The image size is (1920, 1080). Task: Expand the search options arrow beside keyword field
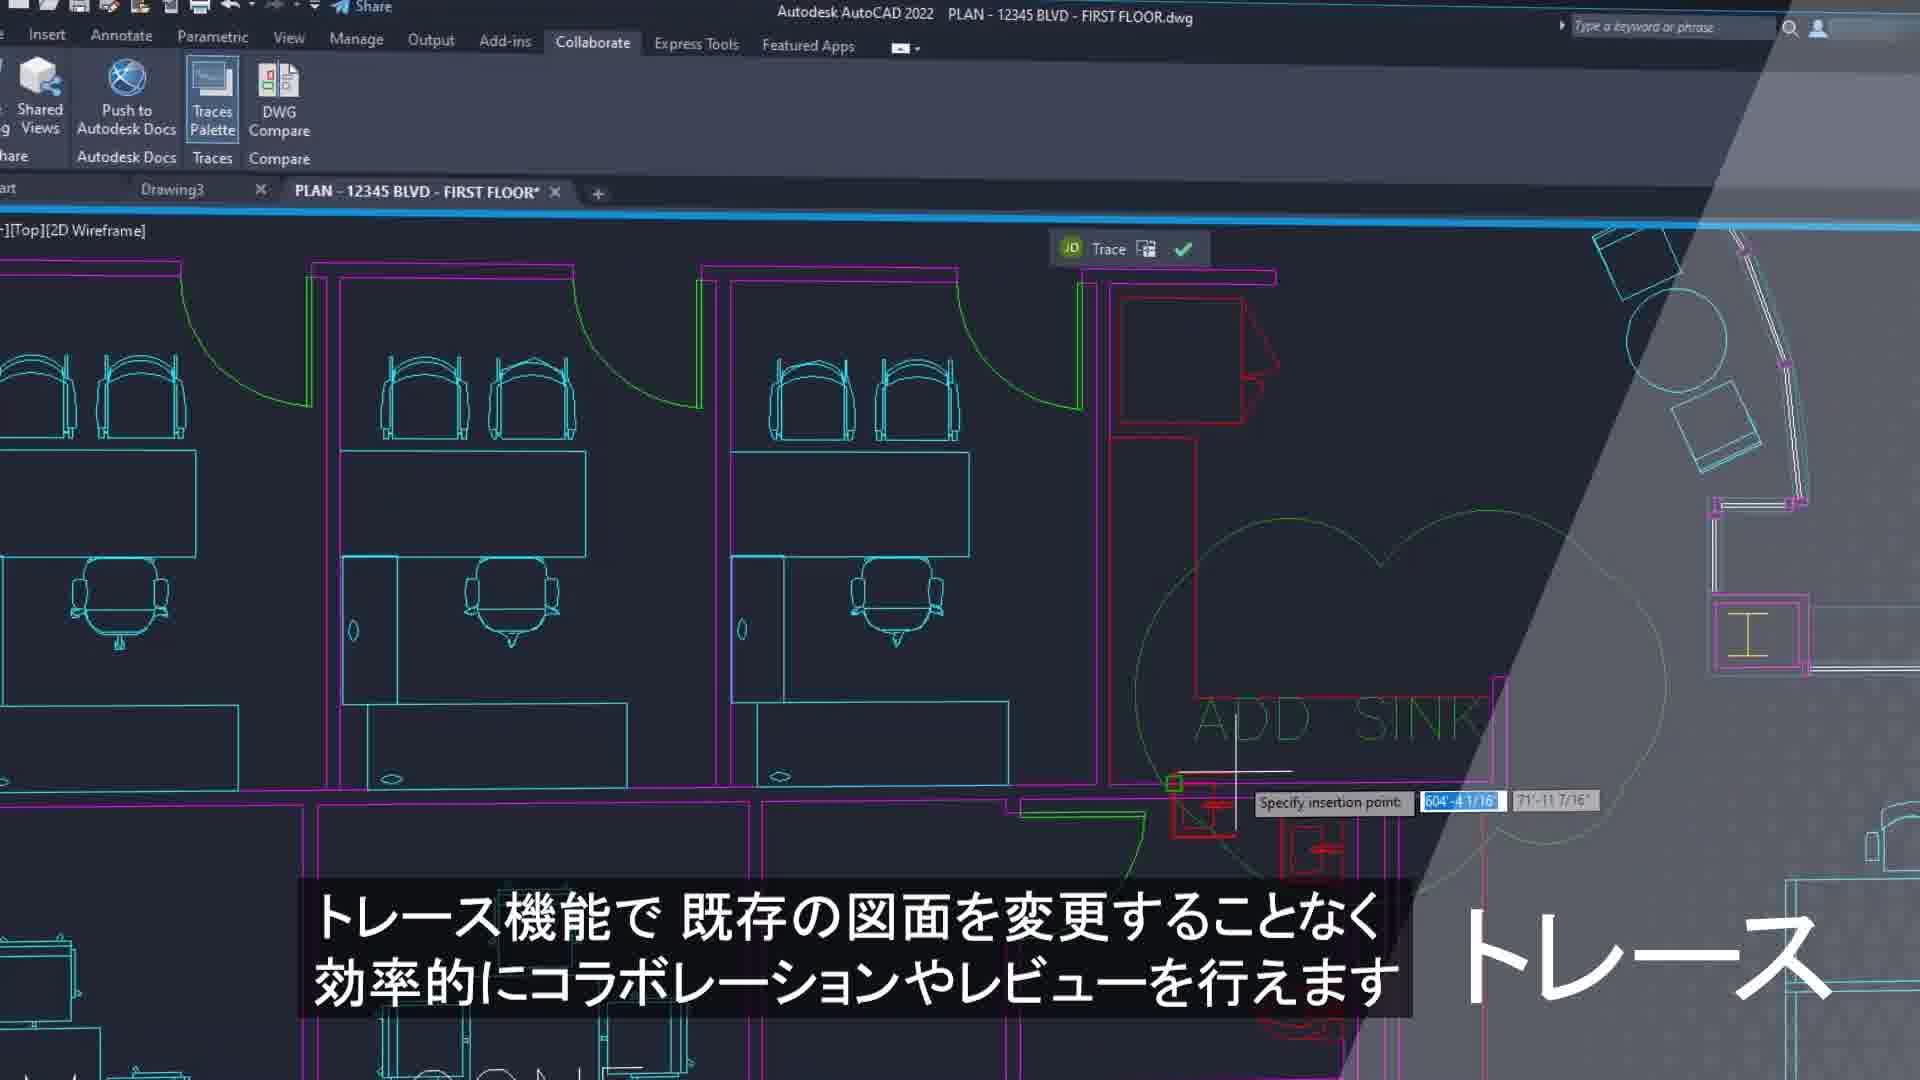1561,26
